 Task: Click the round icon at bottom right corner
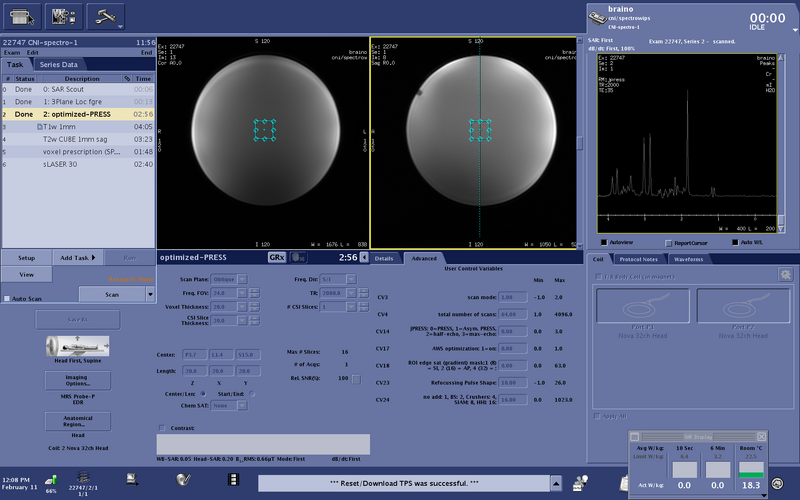pos(777,483)
